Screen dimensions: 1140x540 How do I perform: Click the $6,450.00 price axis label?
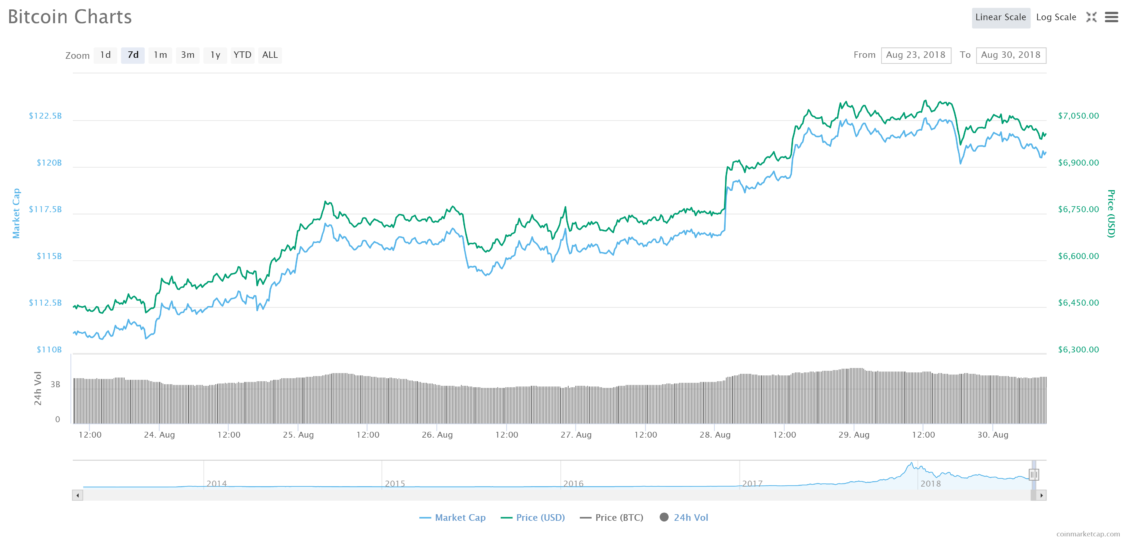[x=1079, y=303]
